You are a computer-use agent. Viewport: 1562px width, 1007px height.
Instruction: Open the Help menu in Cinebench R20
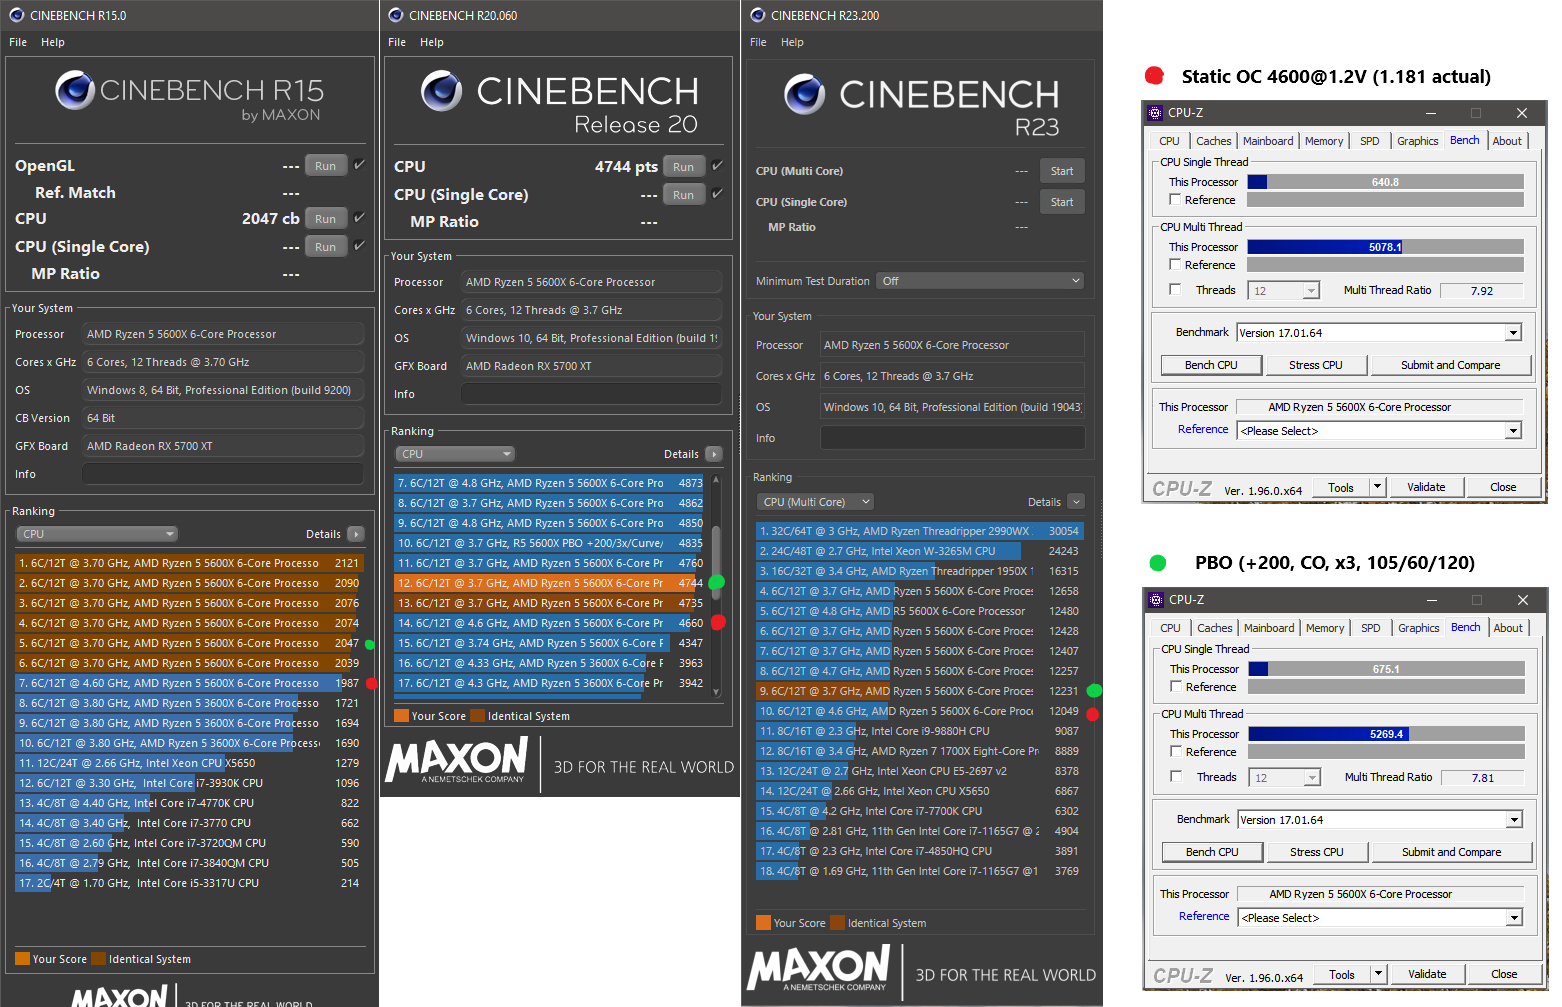point(432,42)
